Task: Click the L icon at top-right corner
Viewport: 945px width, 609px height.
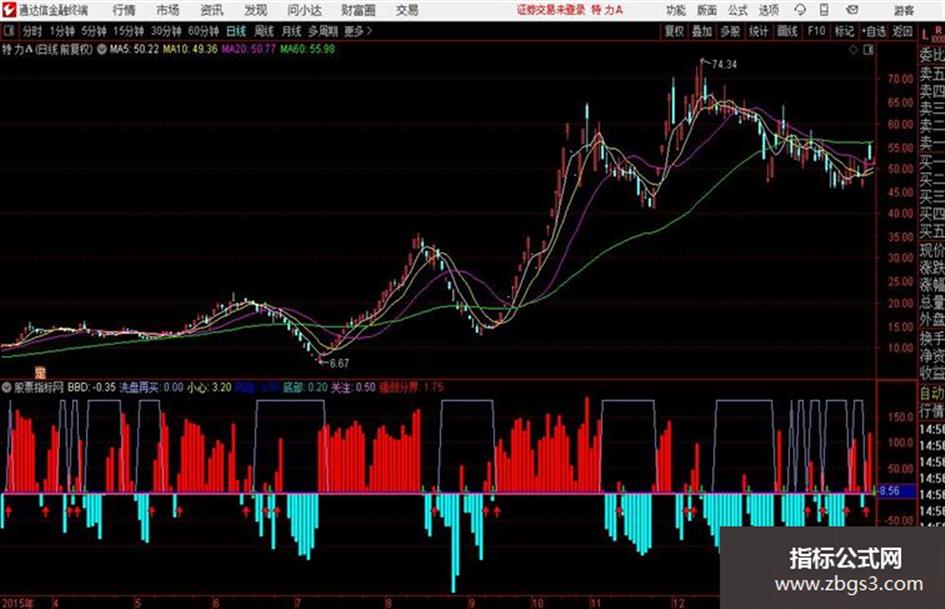Action: click(x=925, y=35)
